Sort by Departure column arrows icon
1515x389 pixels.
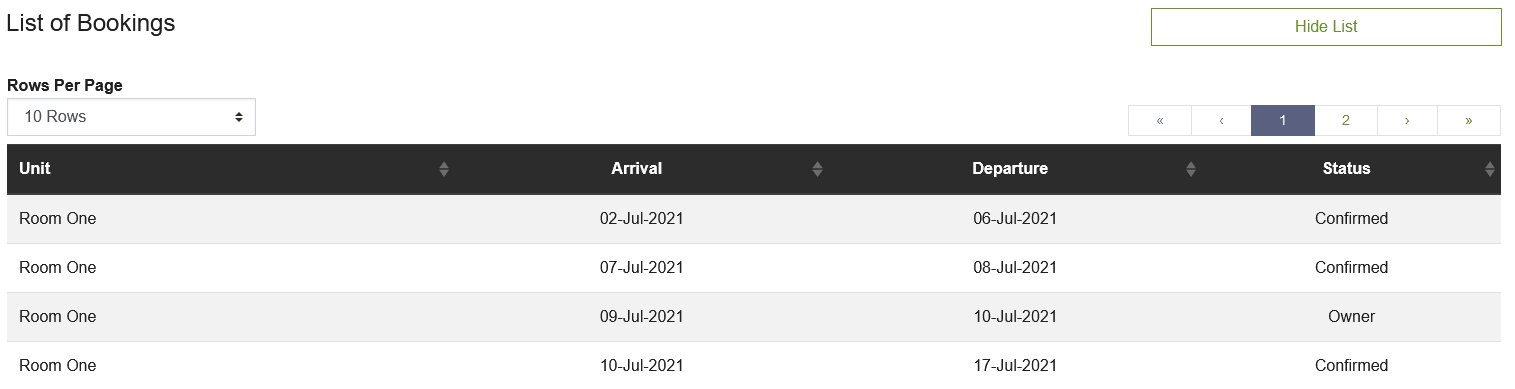(x=1190, y=169)
